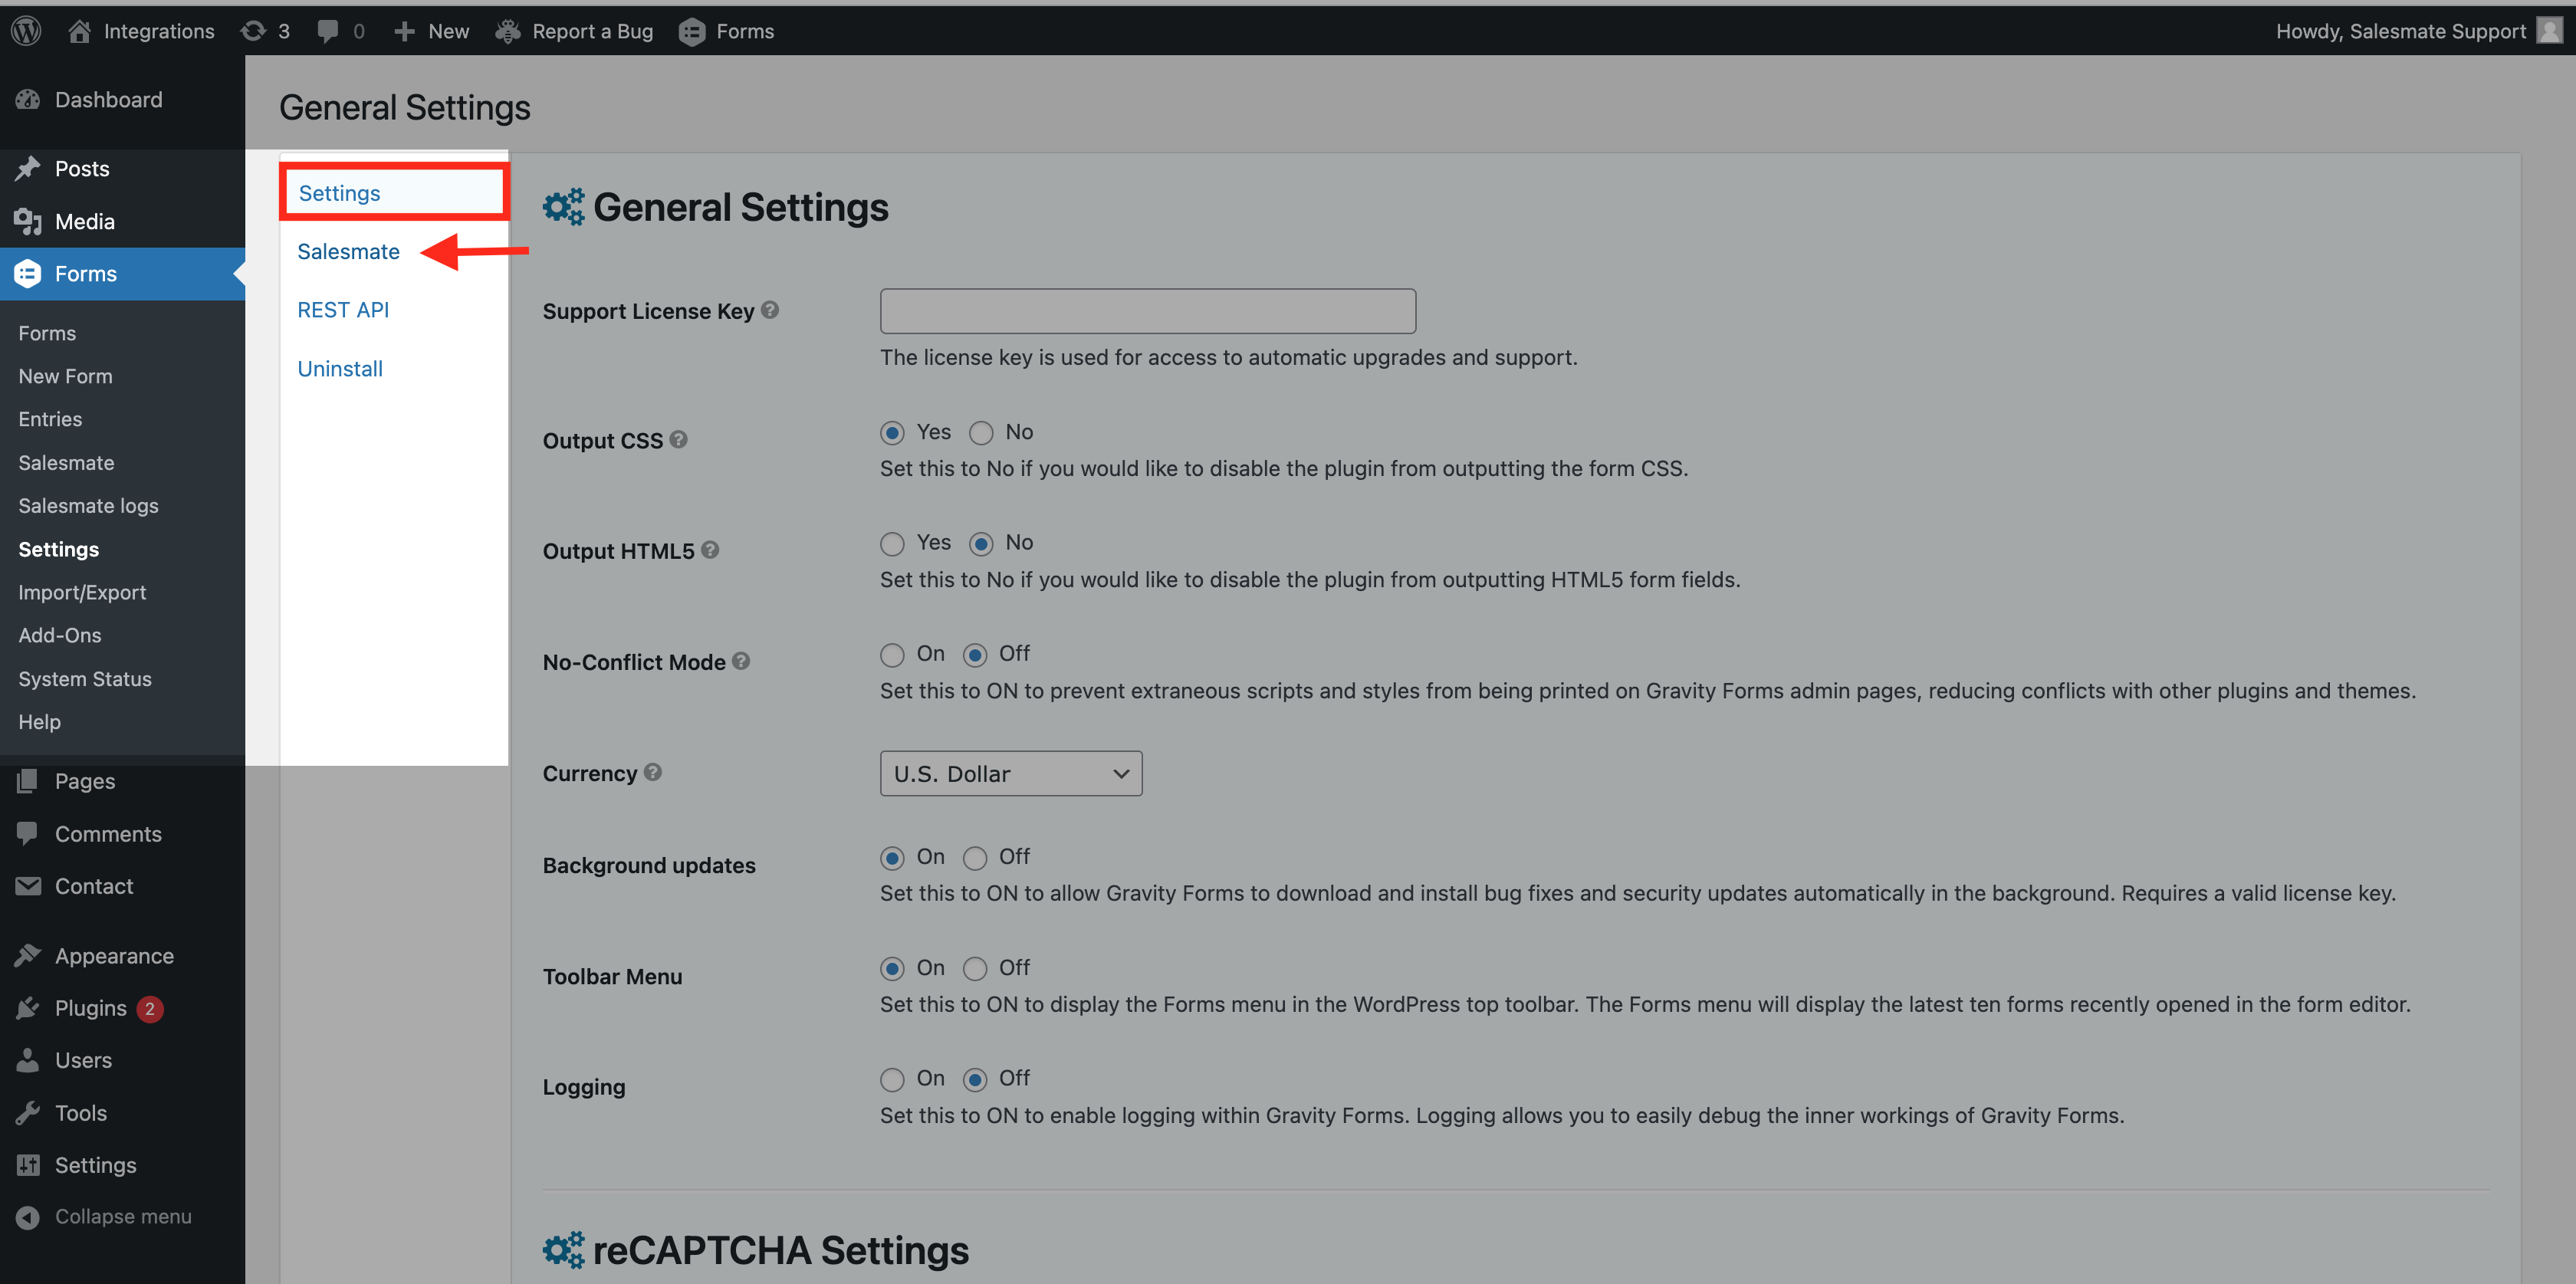The width and height of the screenshot is (2576, 1284).
Task: Open the Currency U.S. Dollar dropdown
Action: click(x=1011, y=774)
